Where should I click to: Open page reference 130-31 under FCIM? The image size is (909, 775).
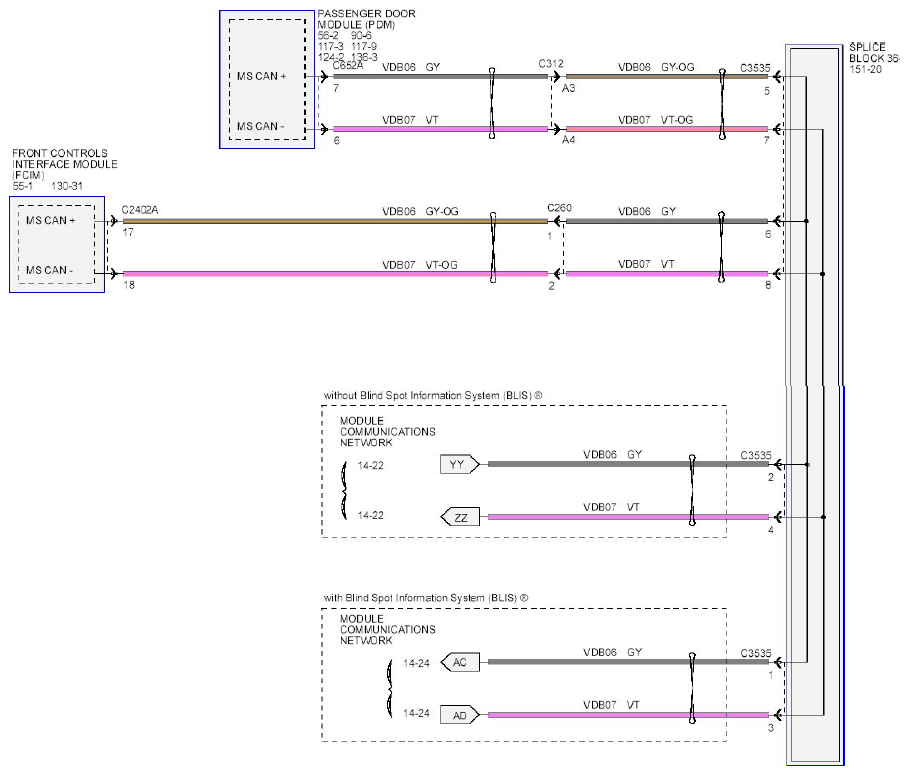(67, 186)
